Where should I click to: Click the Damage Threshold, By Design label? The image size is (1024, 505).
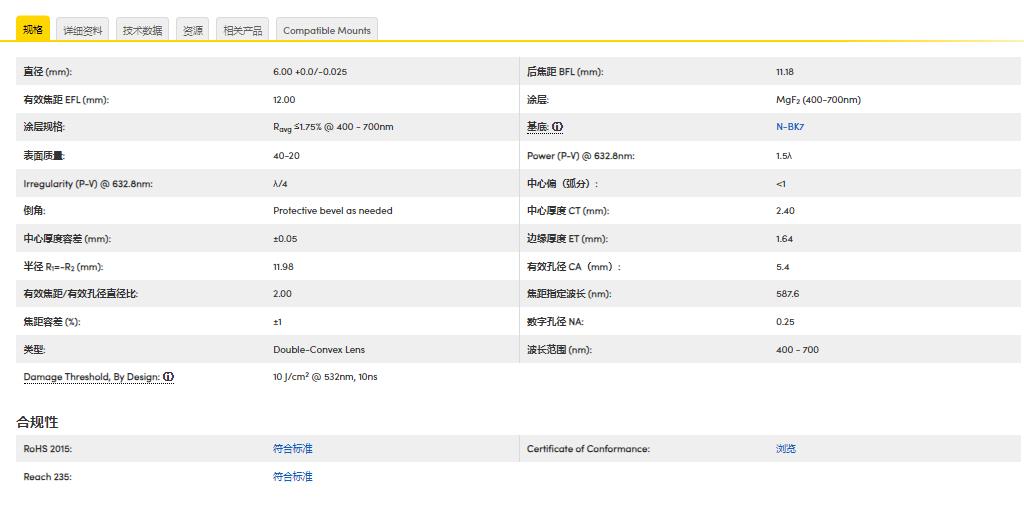click(x=91, y=377)
